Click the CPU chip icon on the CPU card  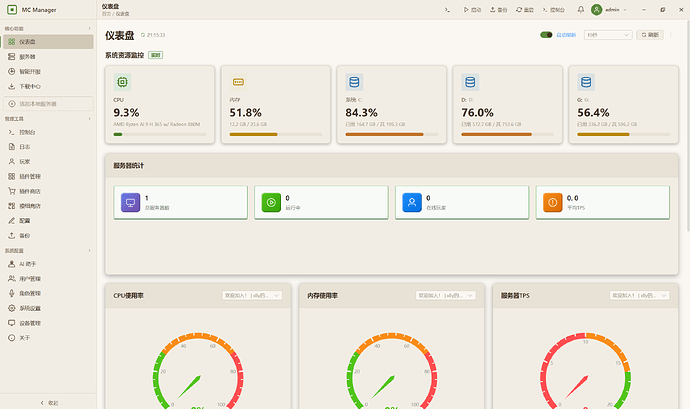122,82
